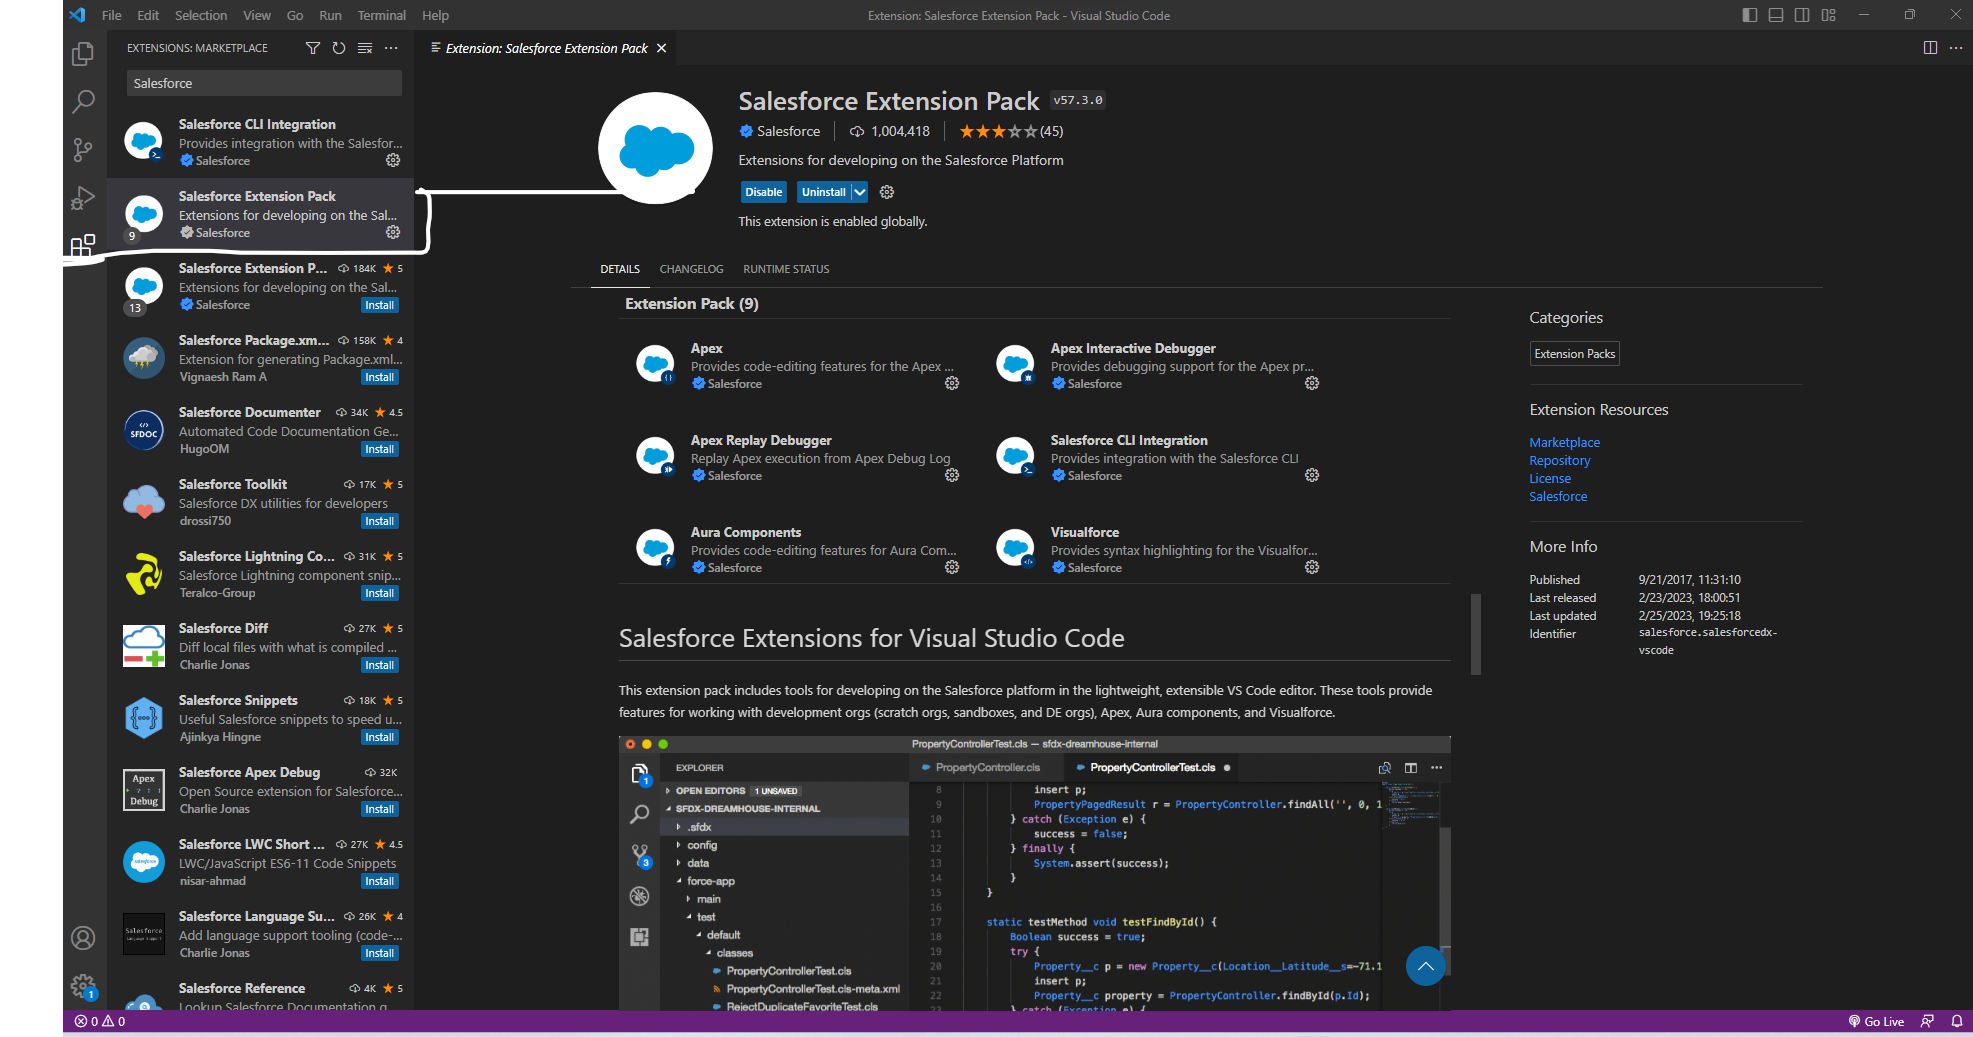
Task: Click the Extension Packs category tag
Action: [1574, 354]
